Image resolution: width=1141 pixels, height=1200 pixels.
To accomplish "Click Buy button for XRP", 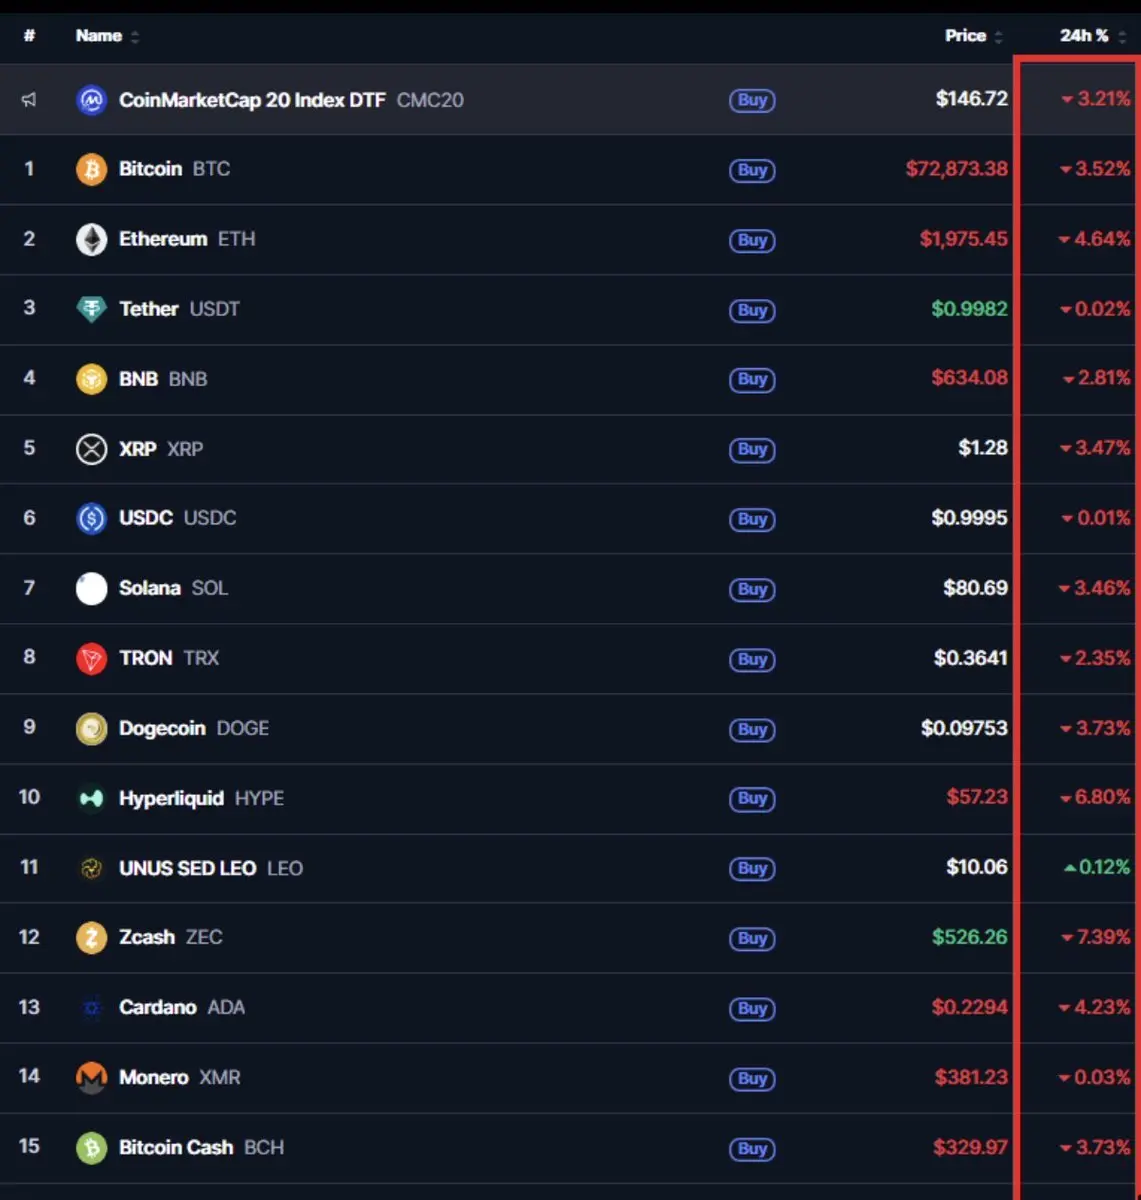I will pos(752,449).
